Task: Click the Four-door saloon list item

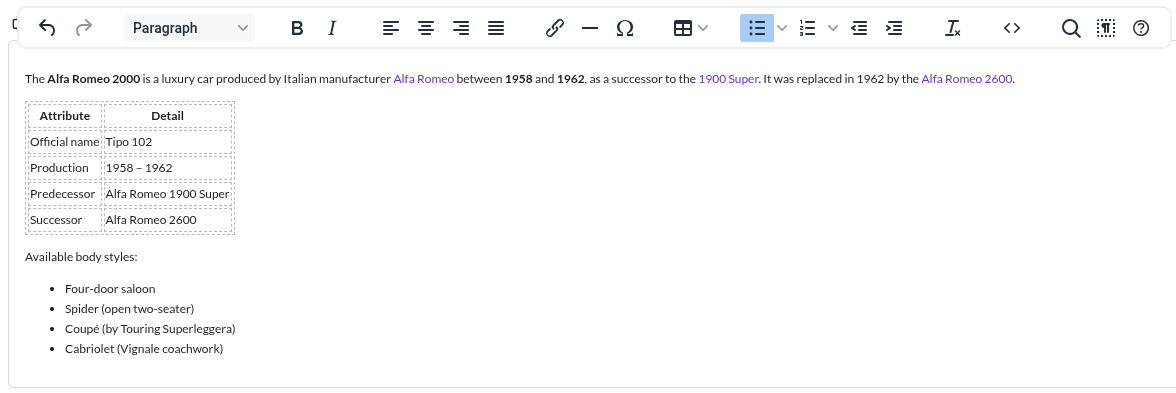Action: 110,289
